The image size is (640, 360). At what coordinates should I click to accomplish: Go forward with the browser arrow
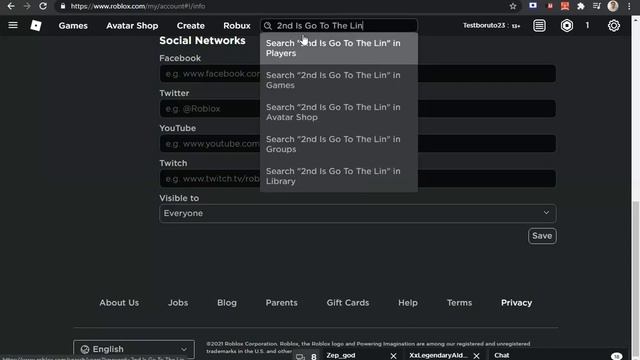[x=27, y=6]
